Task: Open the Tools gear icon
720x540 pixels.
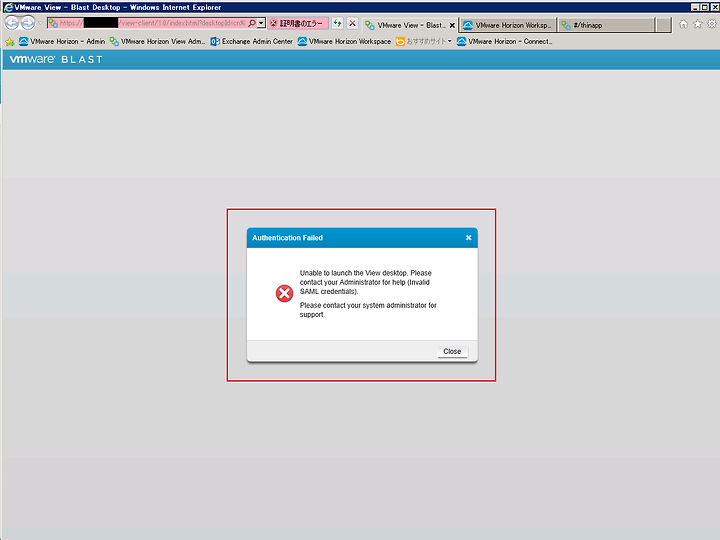Action: (x=712, y=24)
